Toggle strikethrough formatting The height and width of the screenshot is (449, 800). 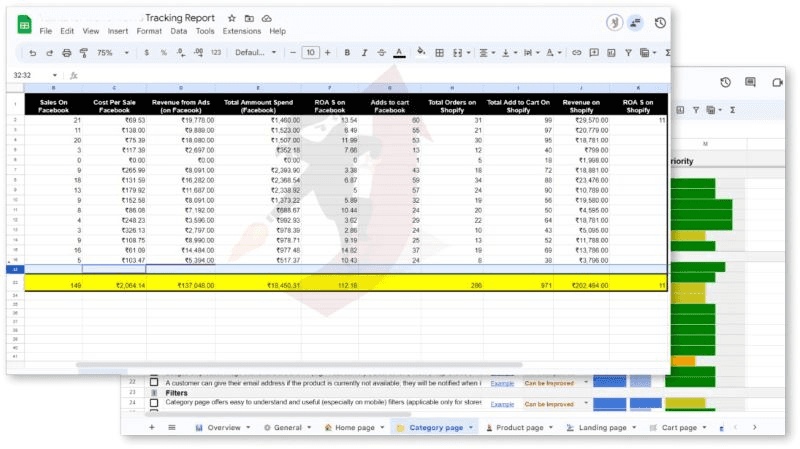click(x=381, y=53)
